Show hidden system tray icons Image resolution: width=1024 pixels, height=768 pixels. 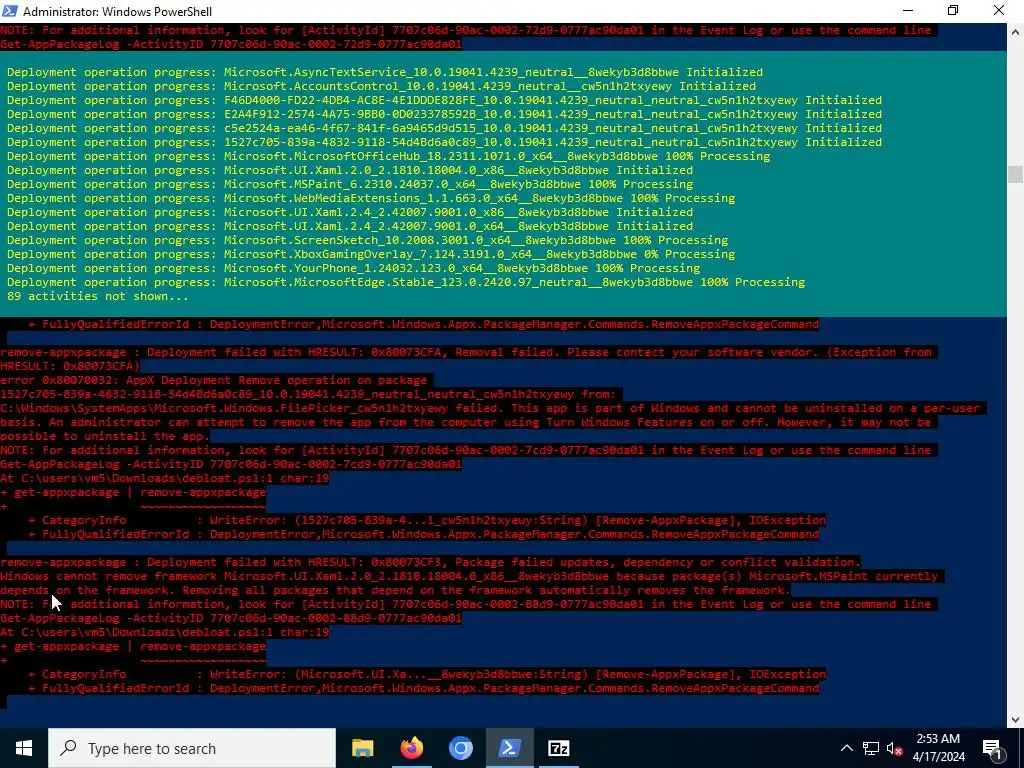(x=846, y=748)
